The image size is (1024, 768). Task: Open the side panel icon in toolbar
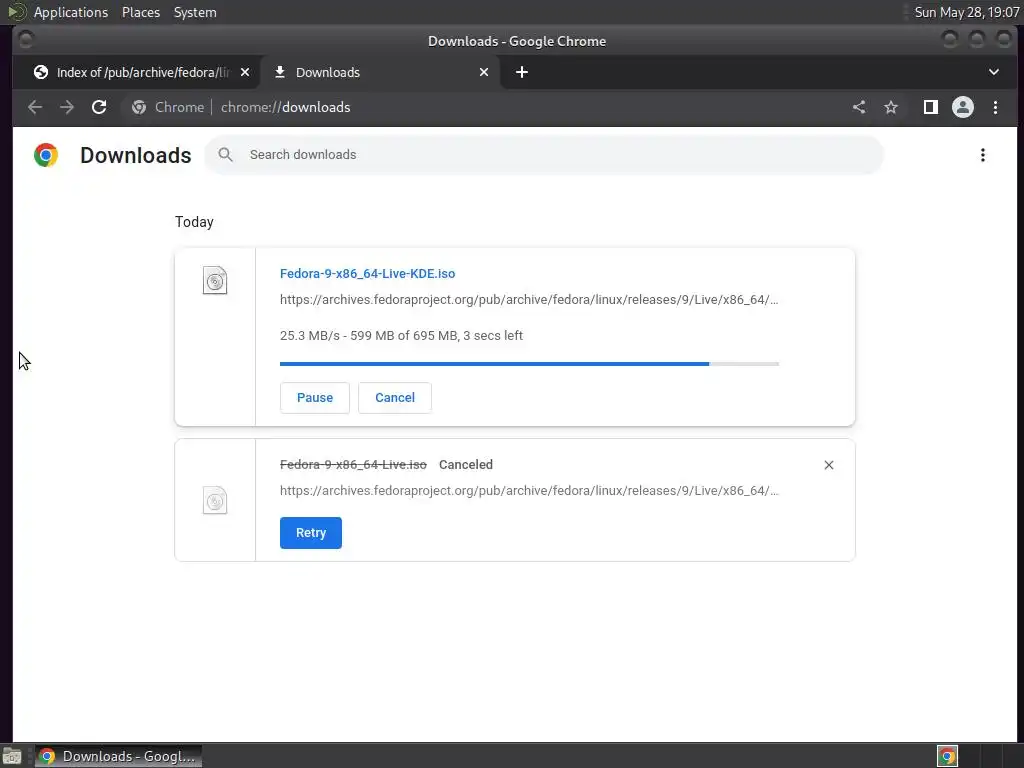[x=931, y=107]
